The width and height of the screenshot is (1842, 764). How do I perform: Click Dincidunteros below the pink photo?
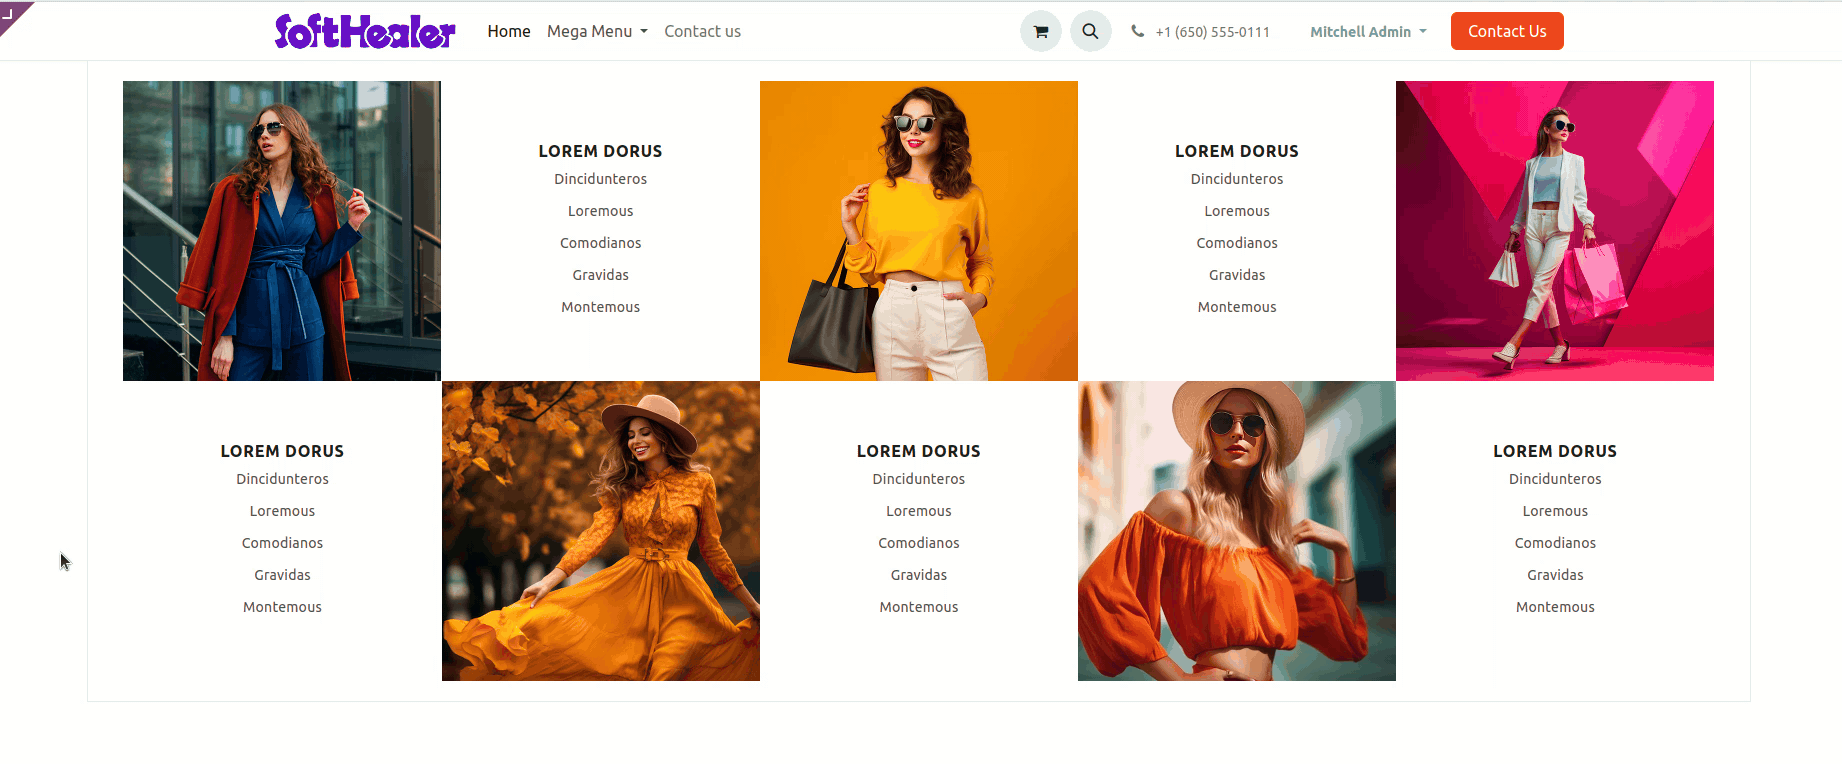click(x=1555, y=479)
